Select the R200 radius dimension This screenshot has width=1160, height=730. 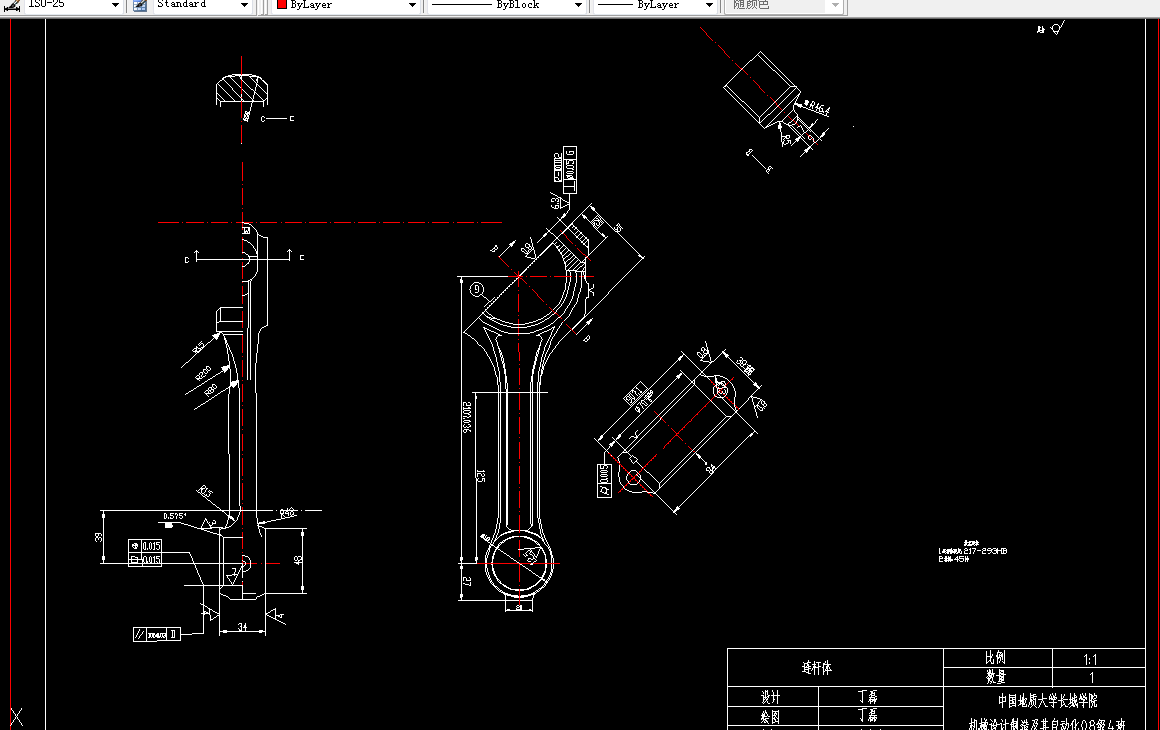point(203,374)
